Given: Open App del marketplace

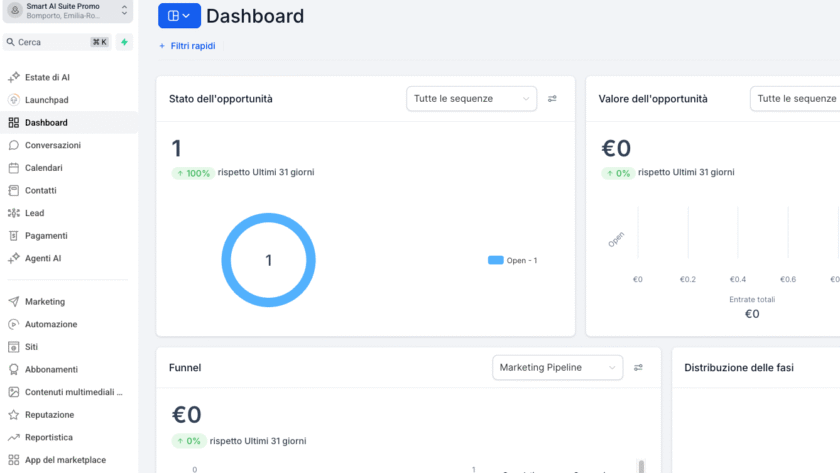Looking at the screenshot, I should point(64,460).
